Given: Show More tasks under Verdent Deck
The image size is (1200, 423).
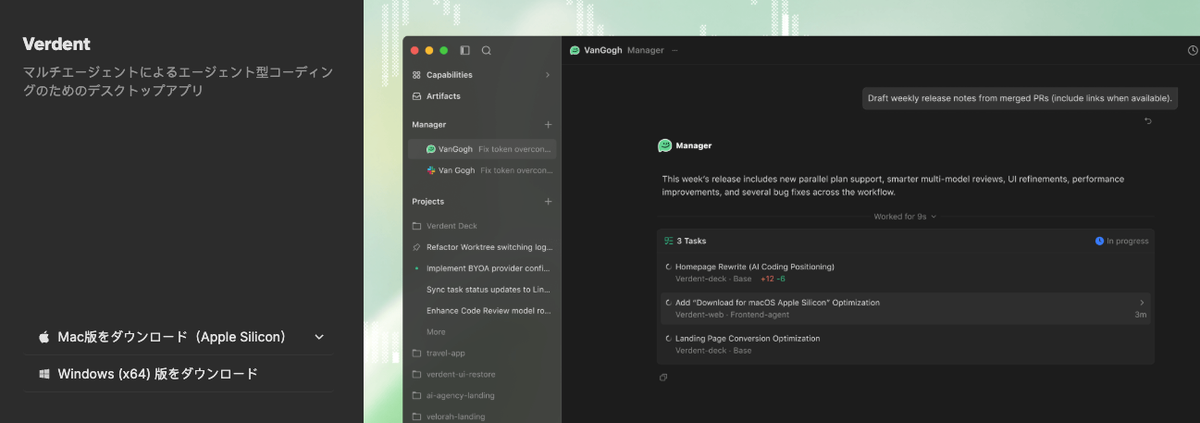Looking at the screenshot, I should (436, 331).
